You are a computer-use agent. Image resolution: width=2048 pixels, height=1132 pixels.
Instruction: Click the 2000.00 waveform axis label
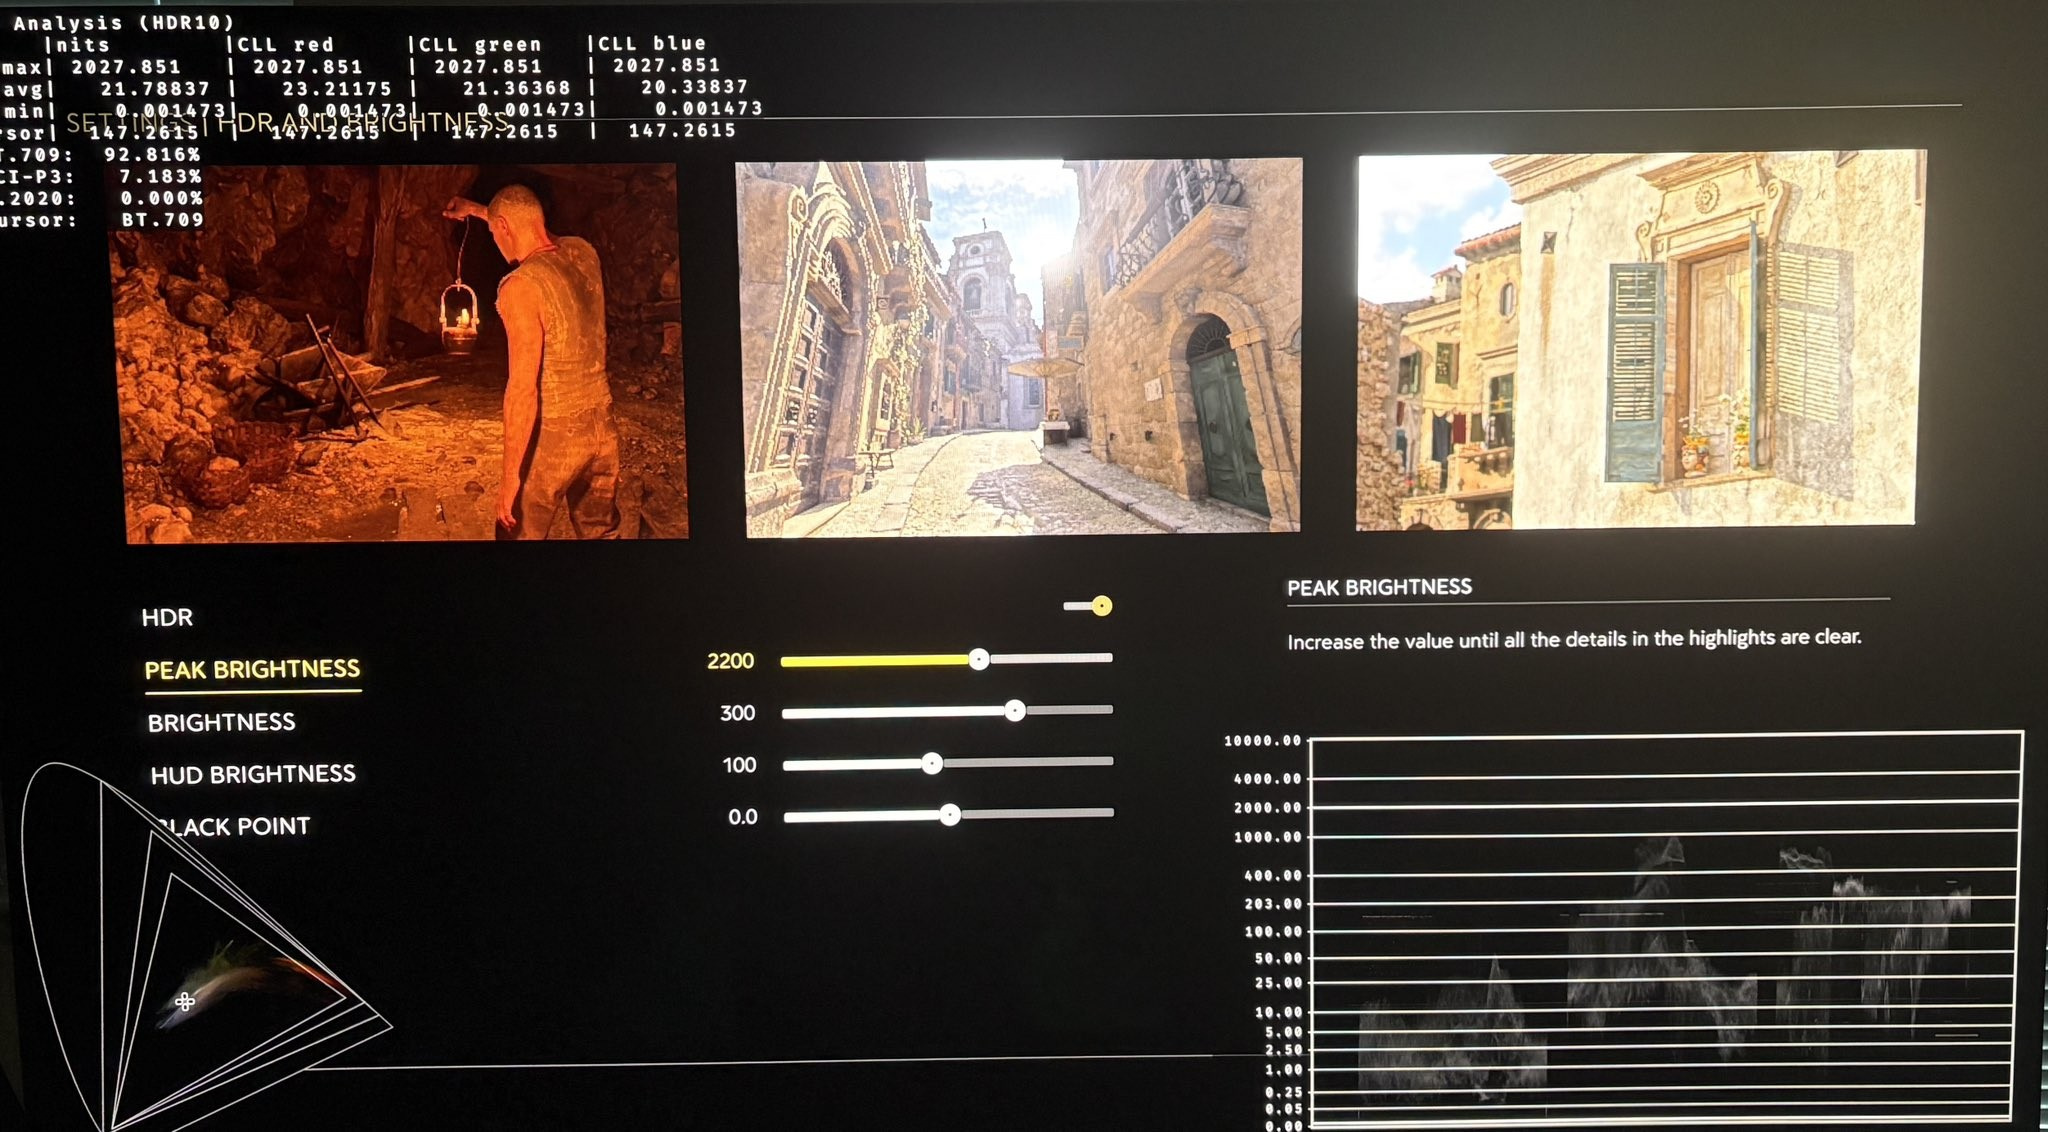pyautogui.click(x=1267, y=807)
